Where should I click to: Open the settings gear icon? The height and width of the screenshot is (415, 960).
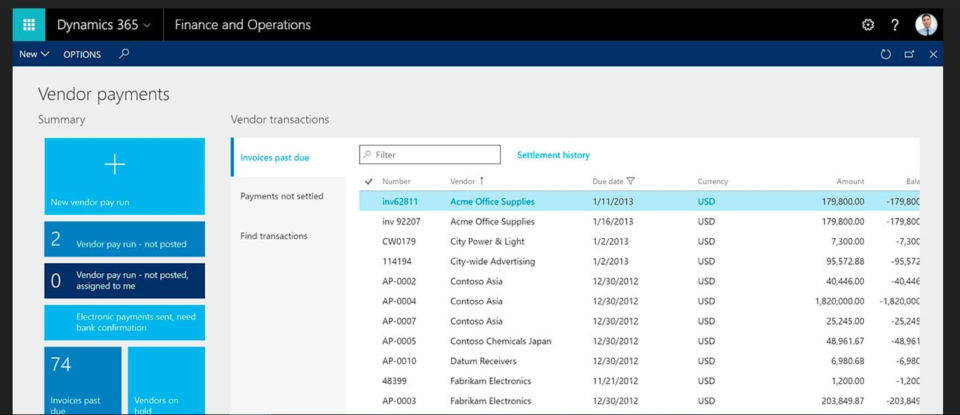tap(868, 25)
